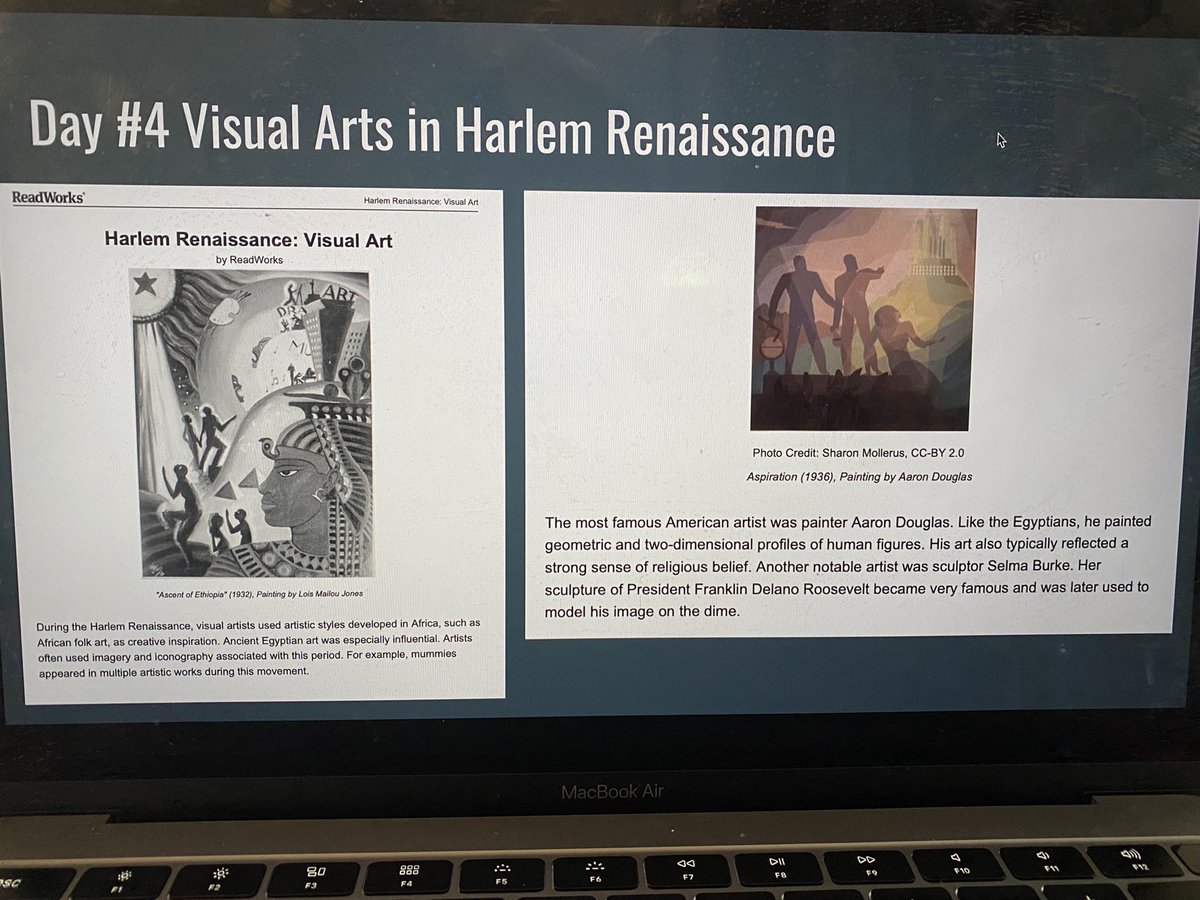The width and height of the screenshot is (1200, 900).
Task: Click the paragraph beginning 'During the Harlem Renaissance'
Action: [258, 649]
